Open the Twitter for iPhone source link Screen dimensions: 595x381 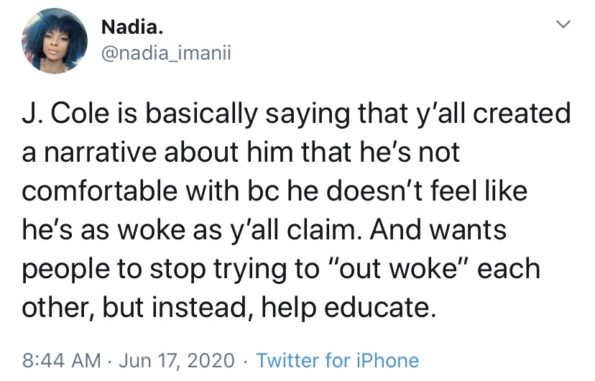[x=338, y=360]
